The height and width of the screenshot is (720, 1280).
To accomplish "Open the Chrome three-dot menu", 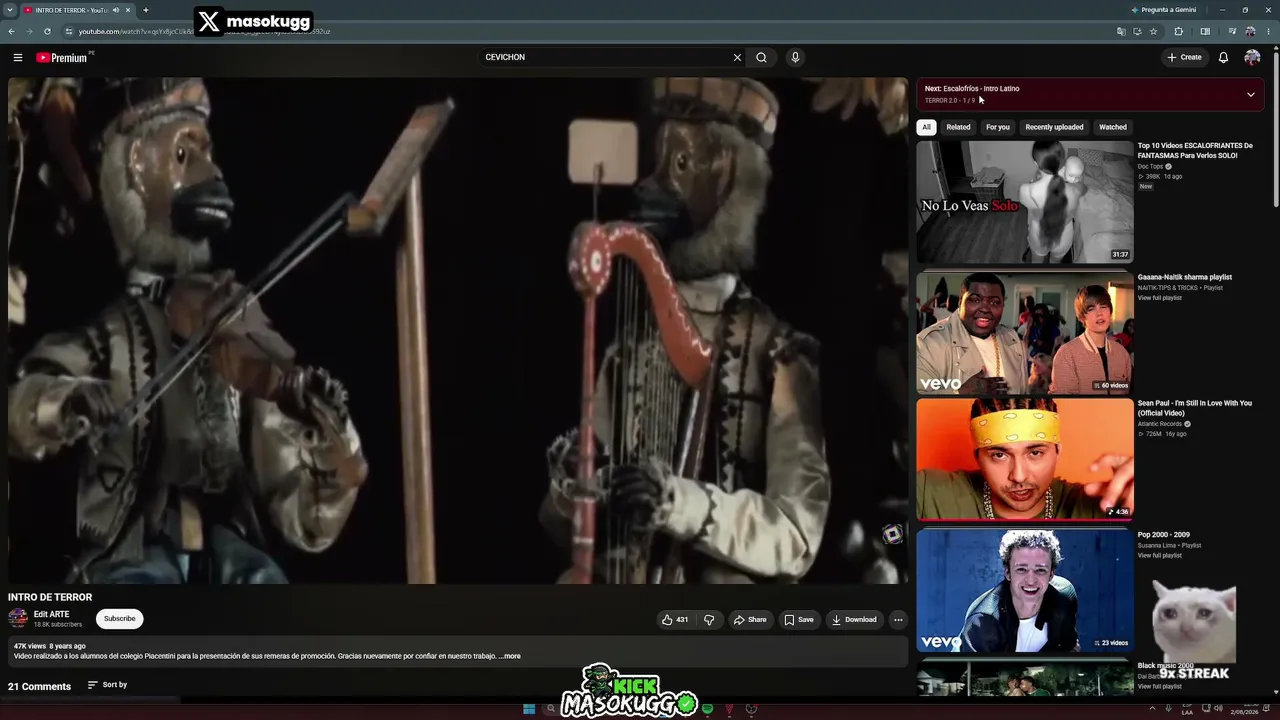I will tap(1269, 31).
